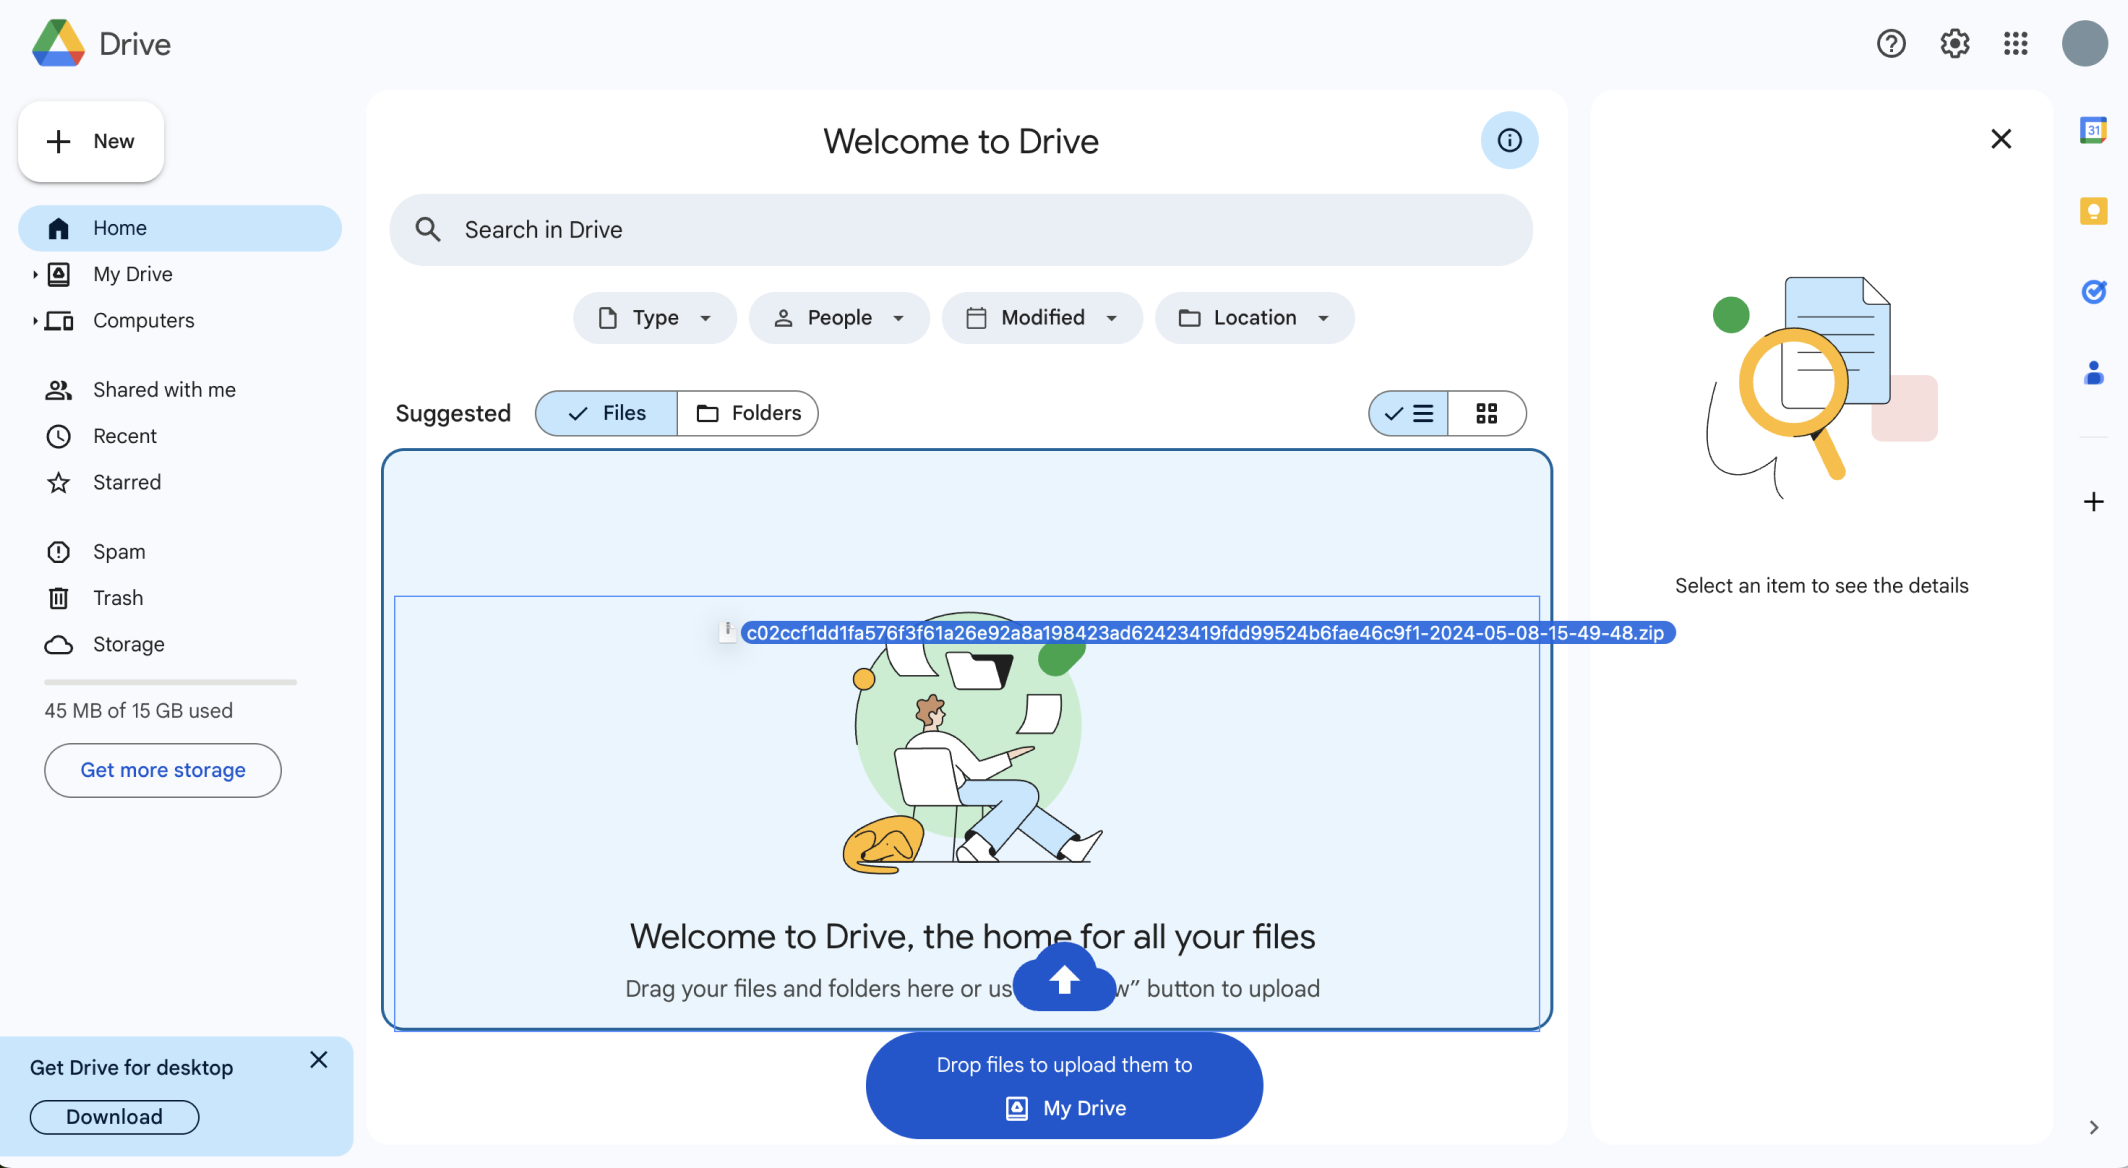Click Download Drive for desktop button

tap(114, 1117)
